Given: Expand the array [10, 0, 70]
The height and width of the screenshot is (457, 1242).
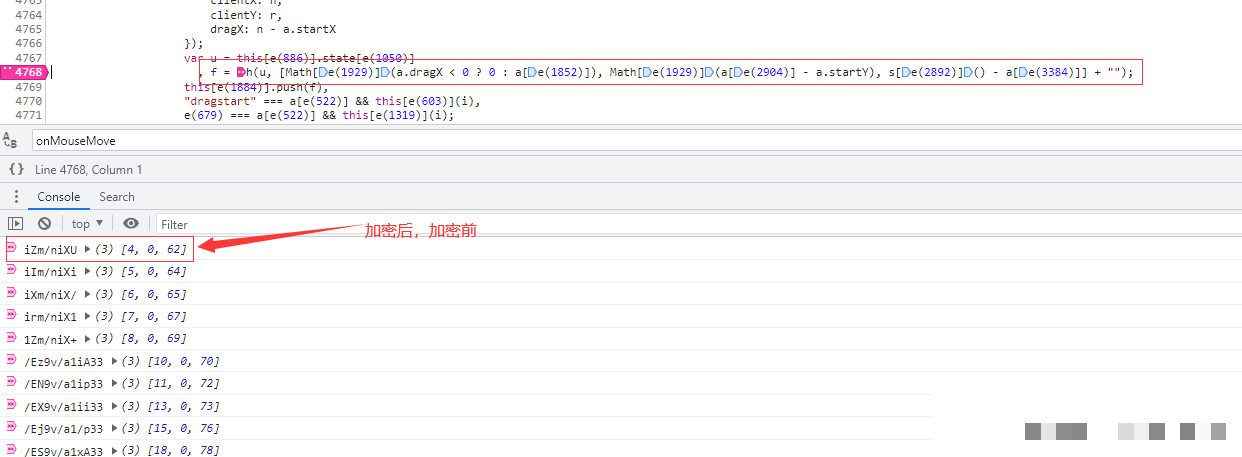Looking at the screenshot, I should pyautogui.click(x=114, y=361).
